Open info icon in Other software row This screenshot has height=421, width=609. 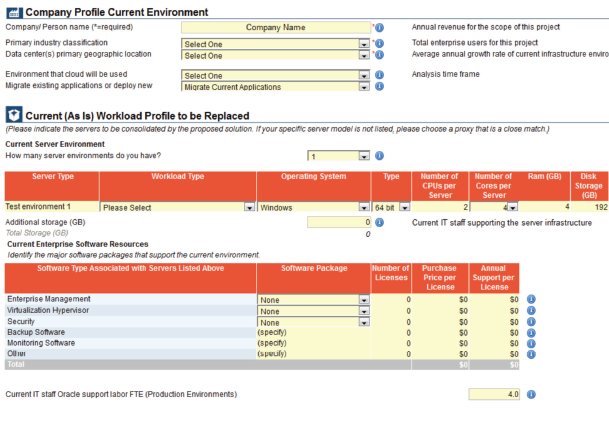(x=531, y=354)
